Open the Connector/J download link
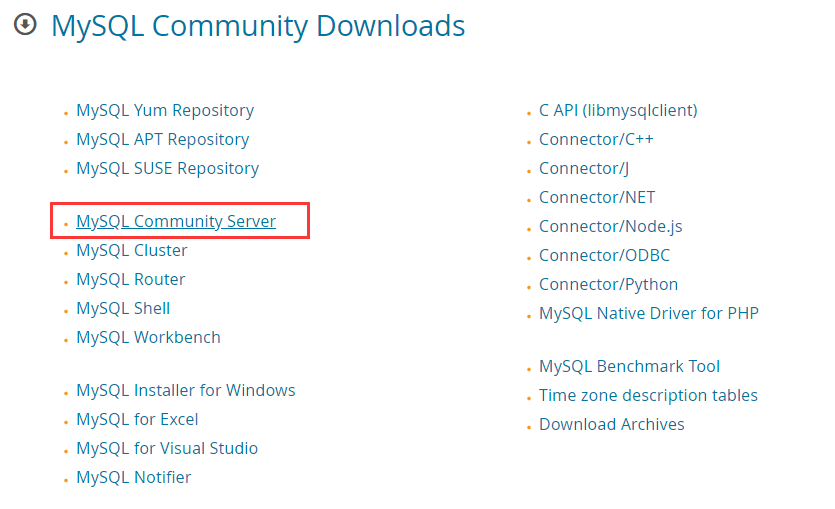Viewport: 835px width, 509px height. coord(584,168)
